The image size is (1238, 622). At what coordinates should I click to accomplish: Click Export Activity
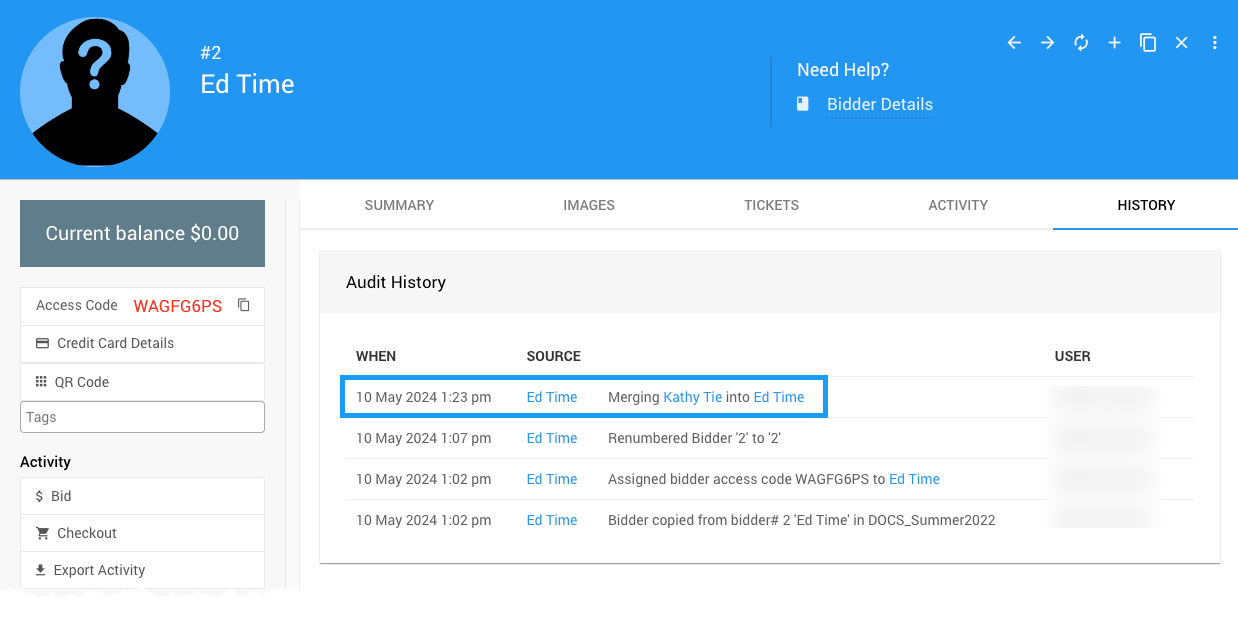point(99,570)
